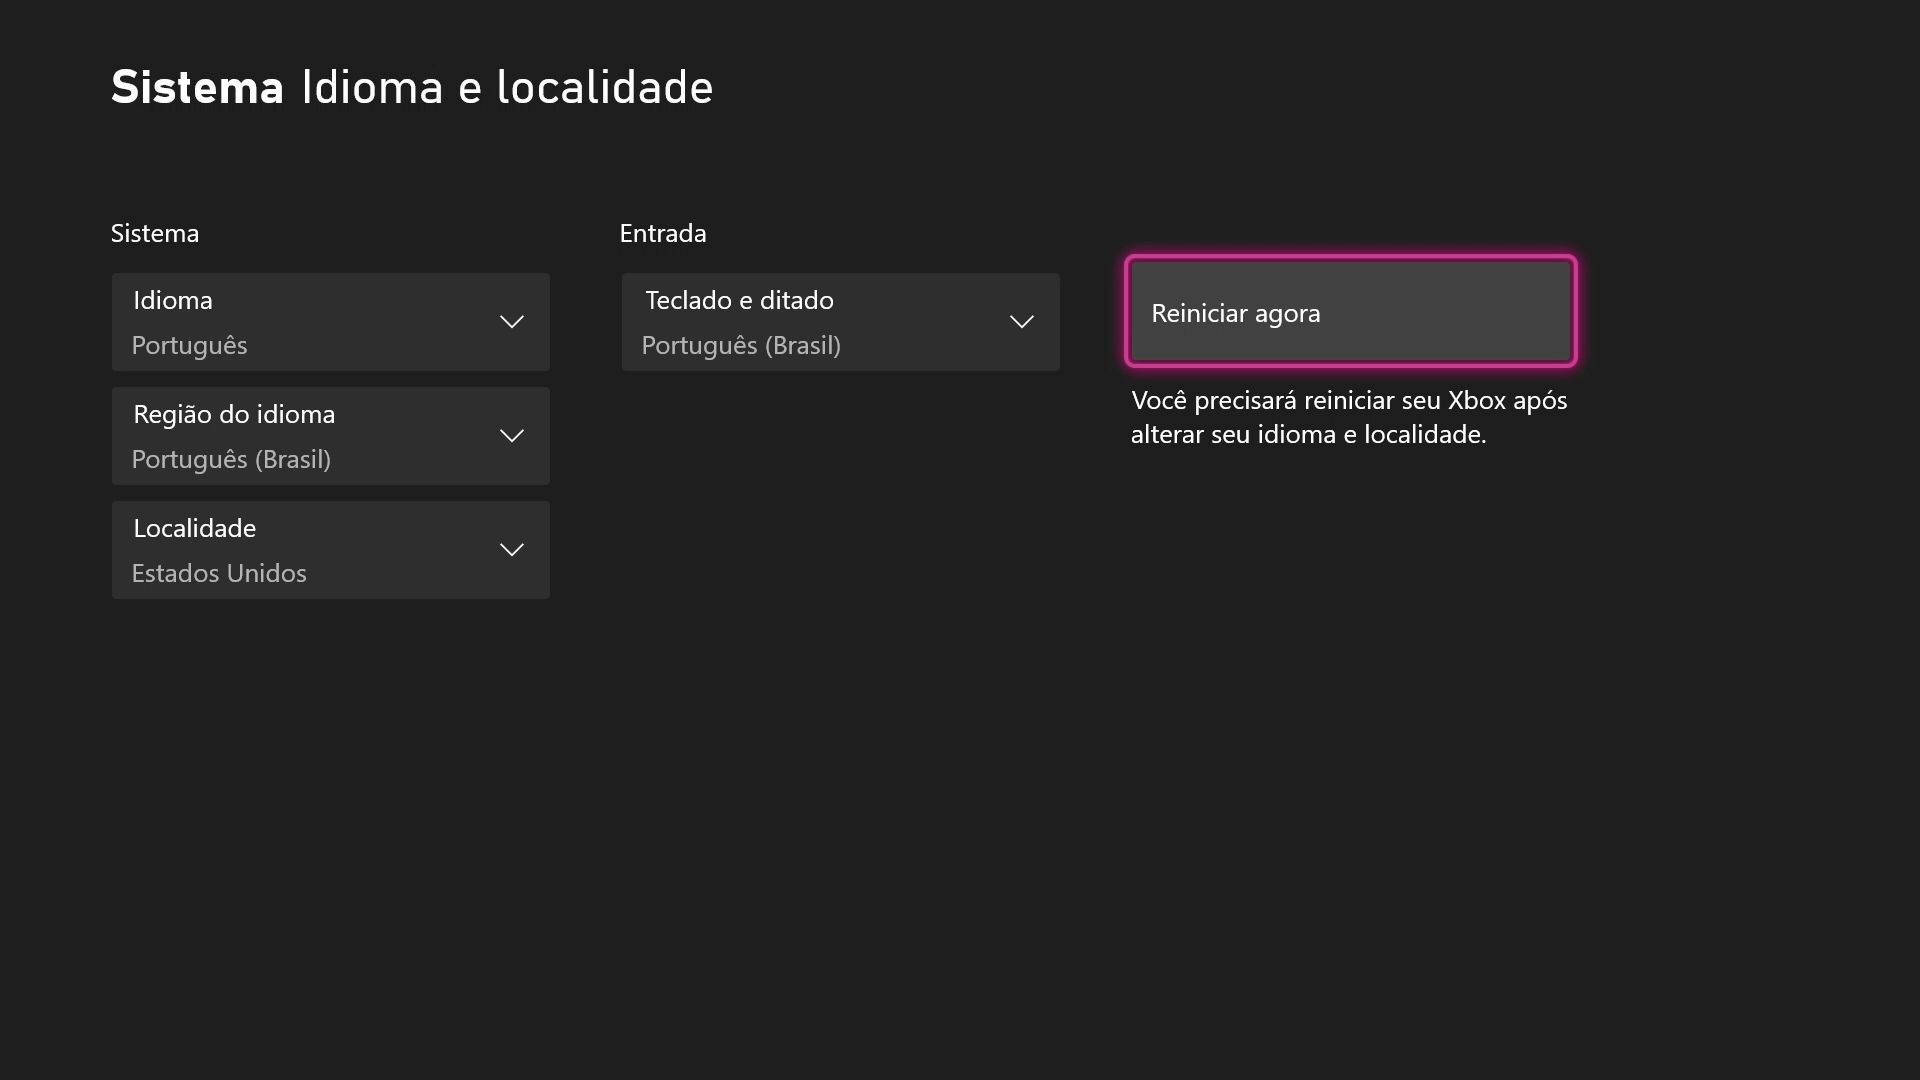Image resolution: width=1920 pixels, height=1080 pixels.
Task: Click the chevron arrow in the Idioma box
Action: (512, 322)
